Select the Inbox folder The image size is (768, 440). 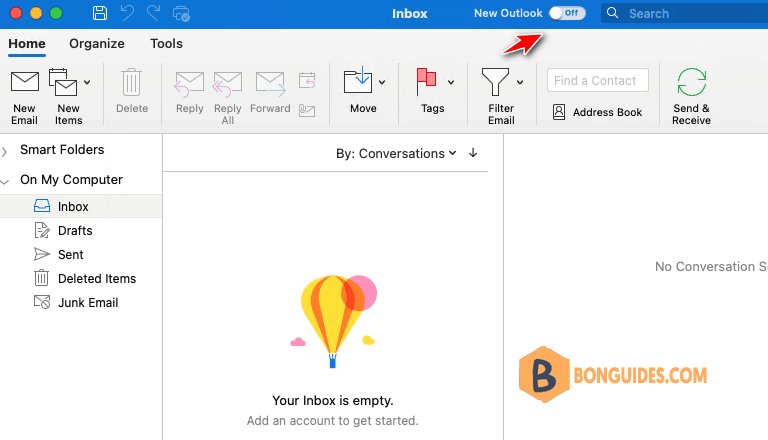(x=81, y=206)
